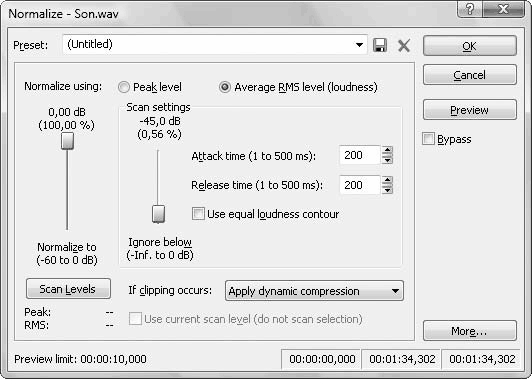This screenshot has width=532, height=379.
Task: Click the Preview button
Action: pos(470,110)
